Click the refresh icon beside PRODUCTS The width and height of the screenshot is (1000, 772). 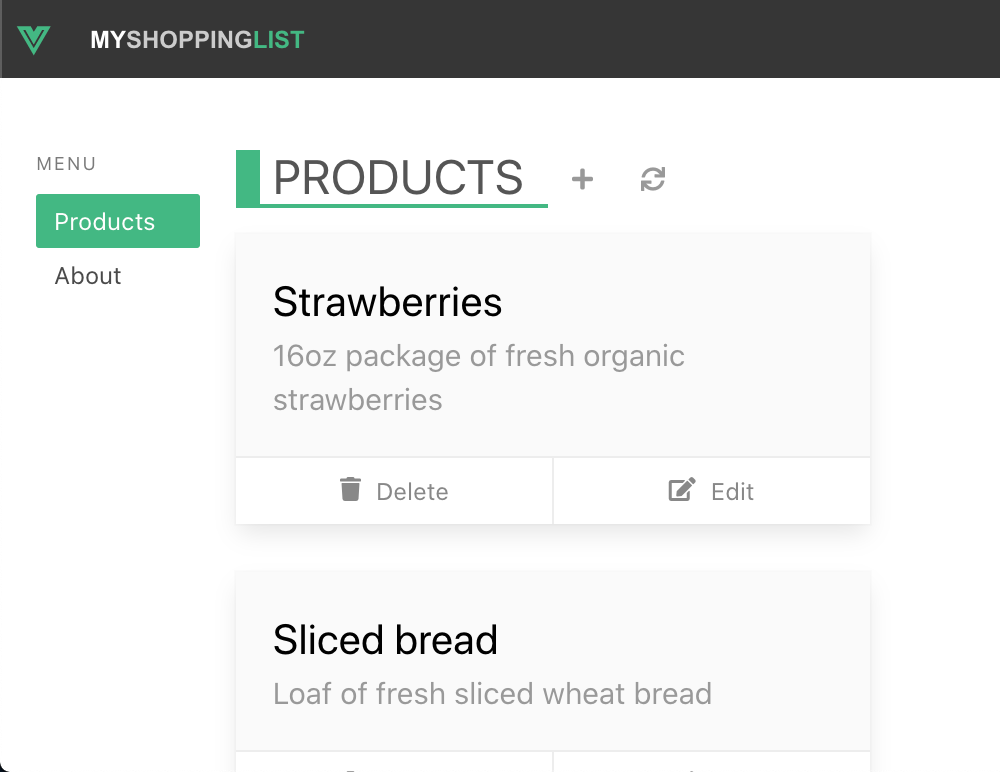[x=652, y=179]
